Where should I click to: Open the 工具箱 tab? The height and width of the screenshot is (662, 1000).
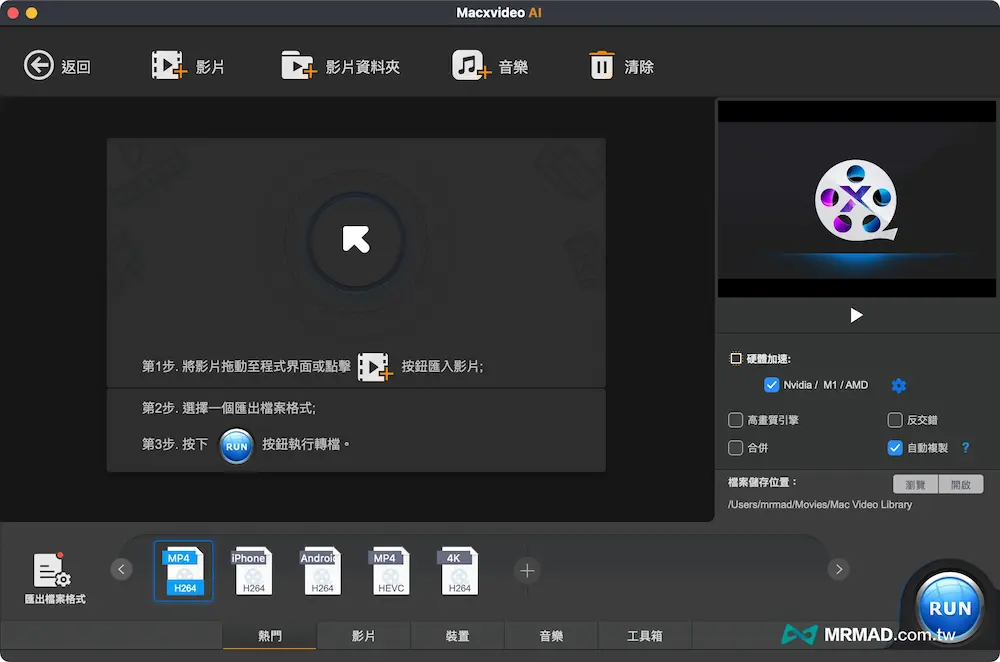coord(644,636)
